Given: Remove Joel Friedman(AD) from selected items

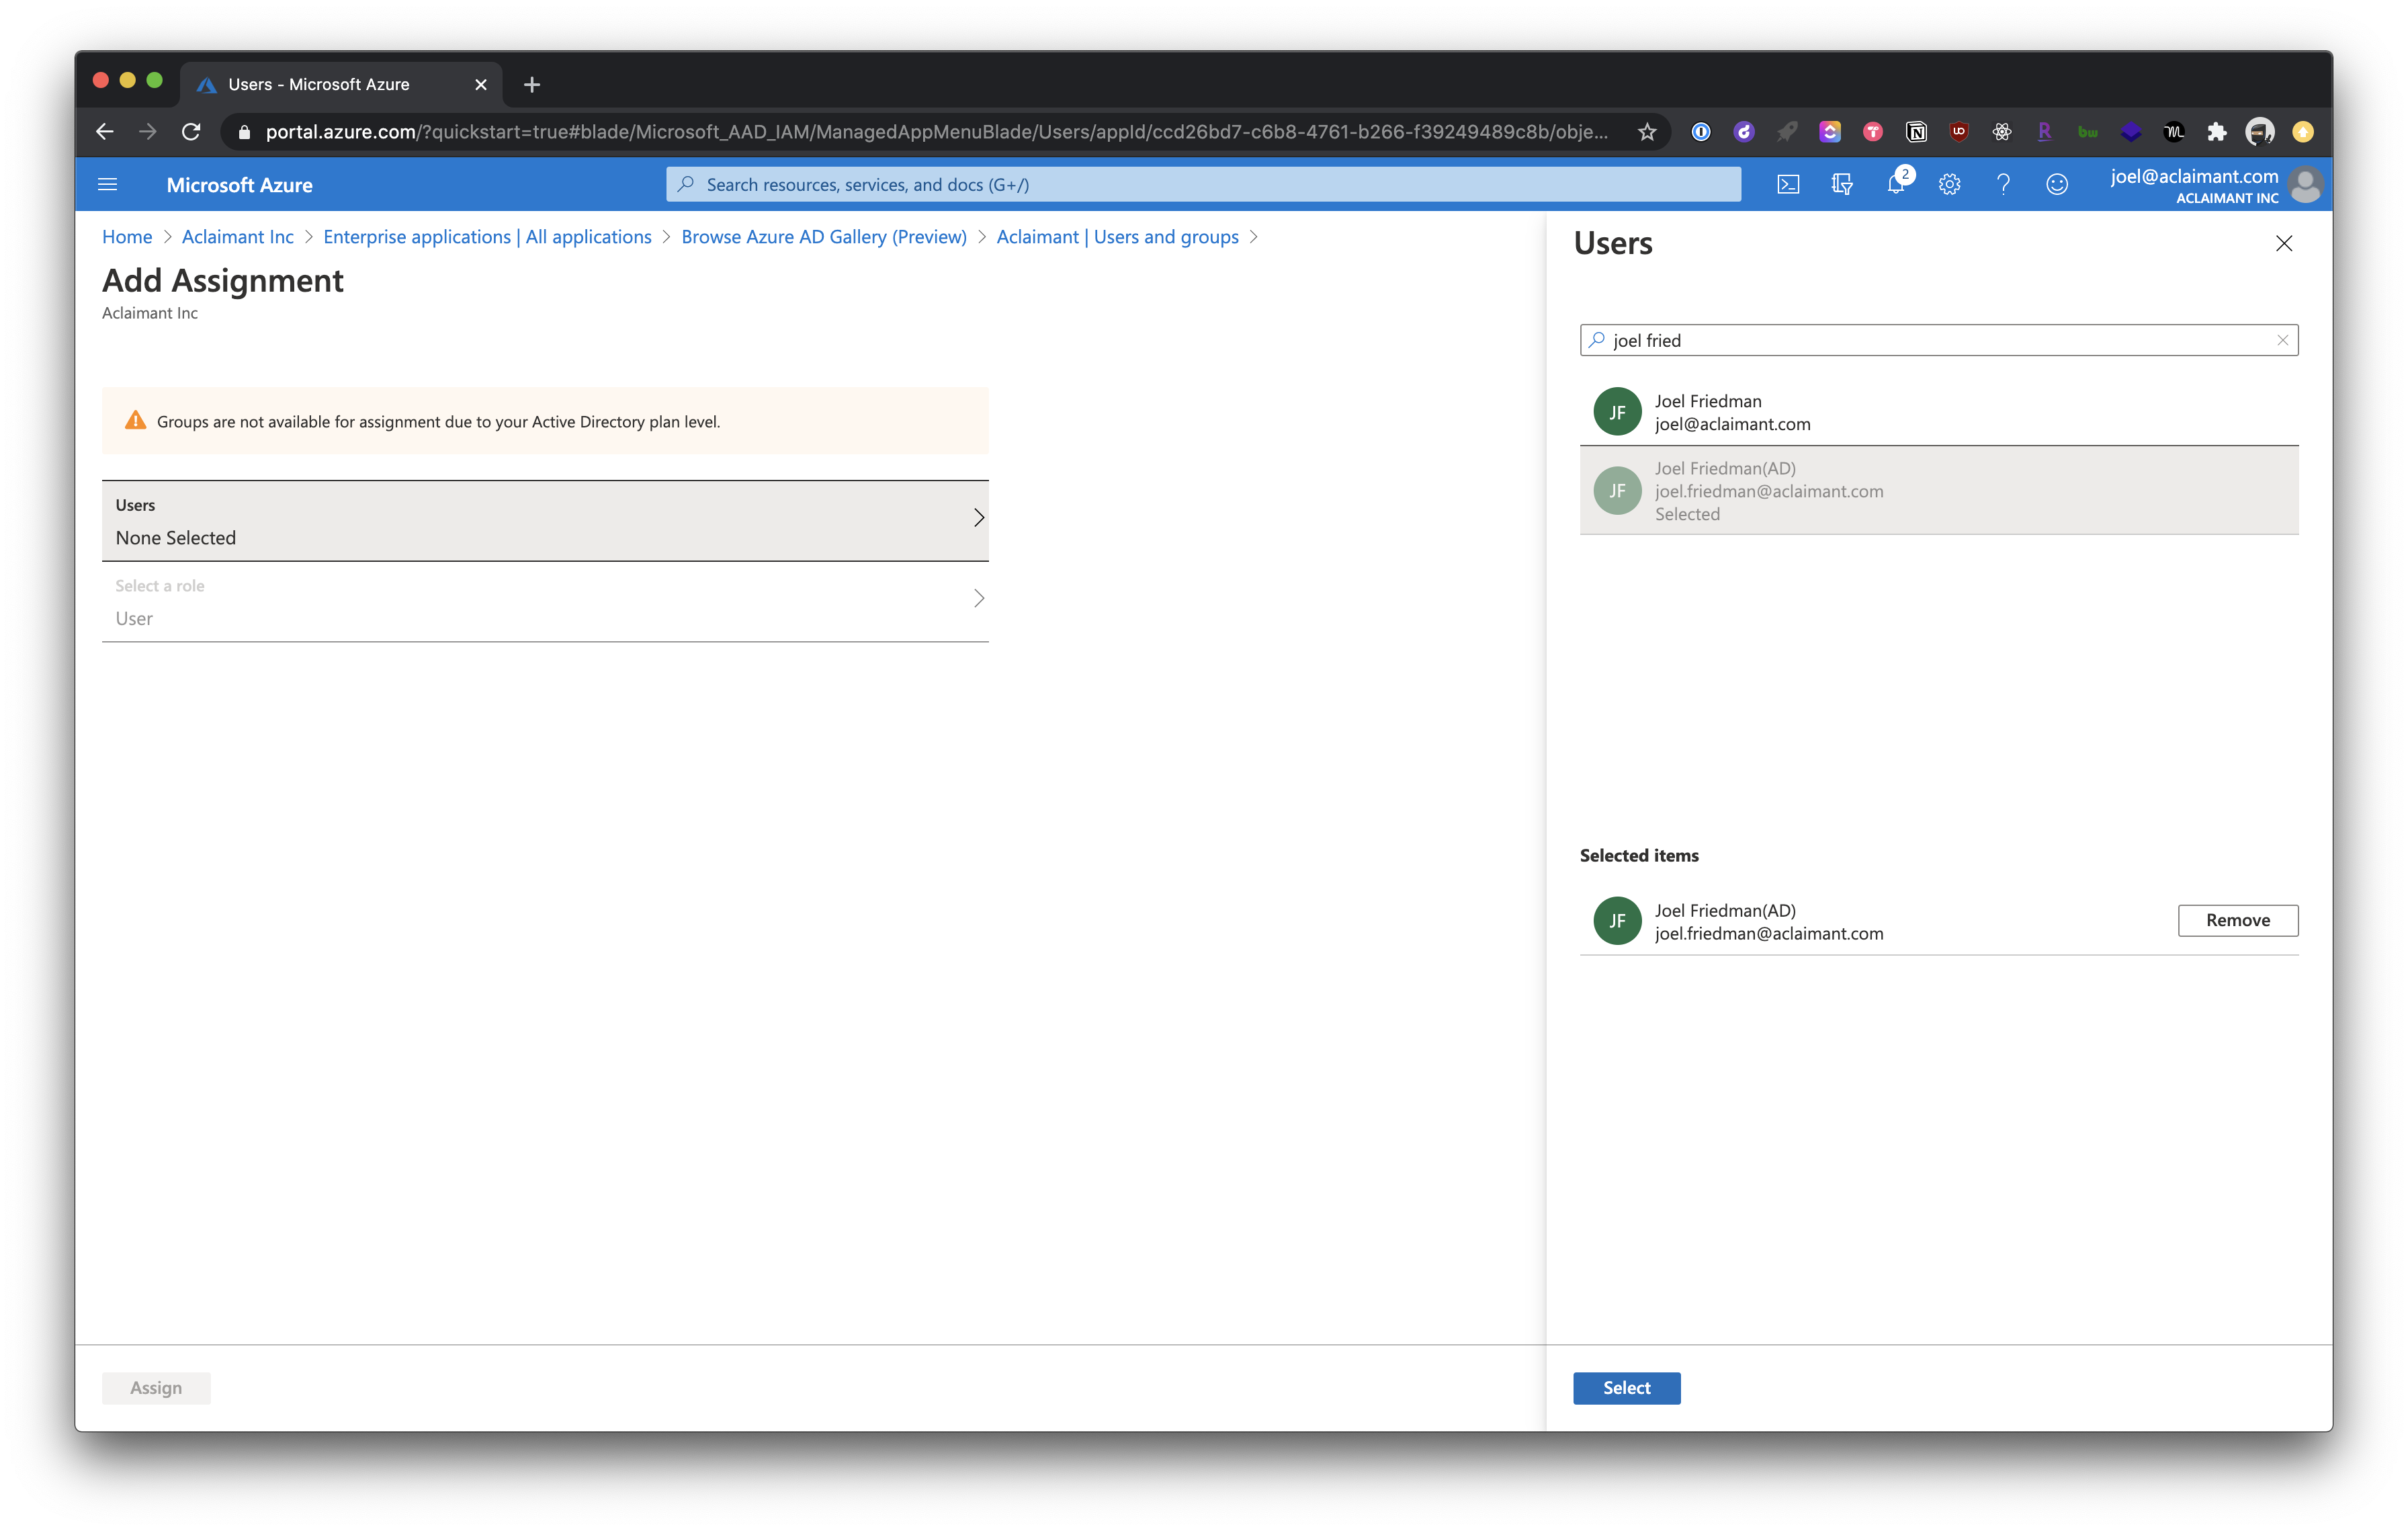Looking at the screenshot, I should coord(2238,920).
